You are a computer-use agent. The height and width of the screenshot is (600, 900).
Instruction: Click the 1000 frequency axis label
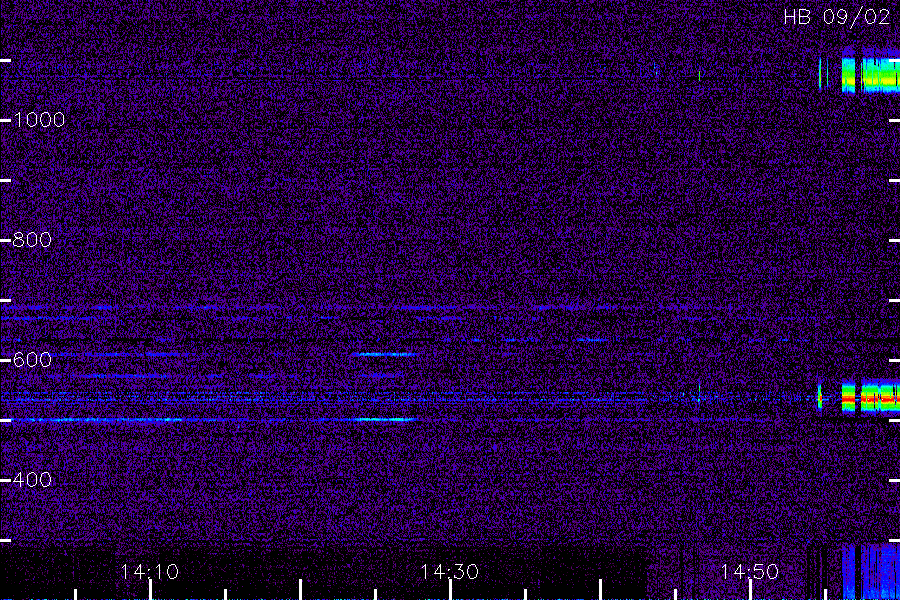39,120
